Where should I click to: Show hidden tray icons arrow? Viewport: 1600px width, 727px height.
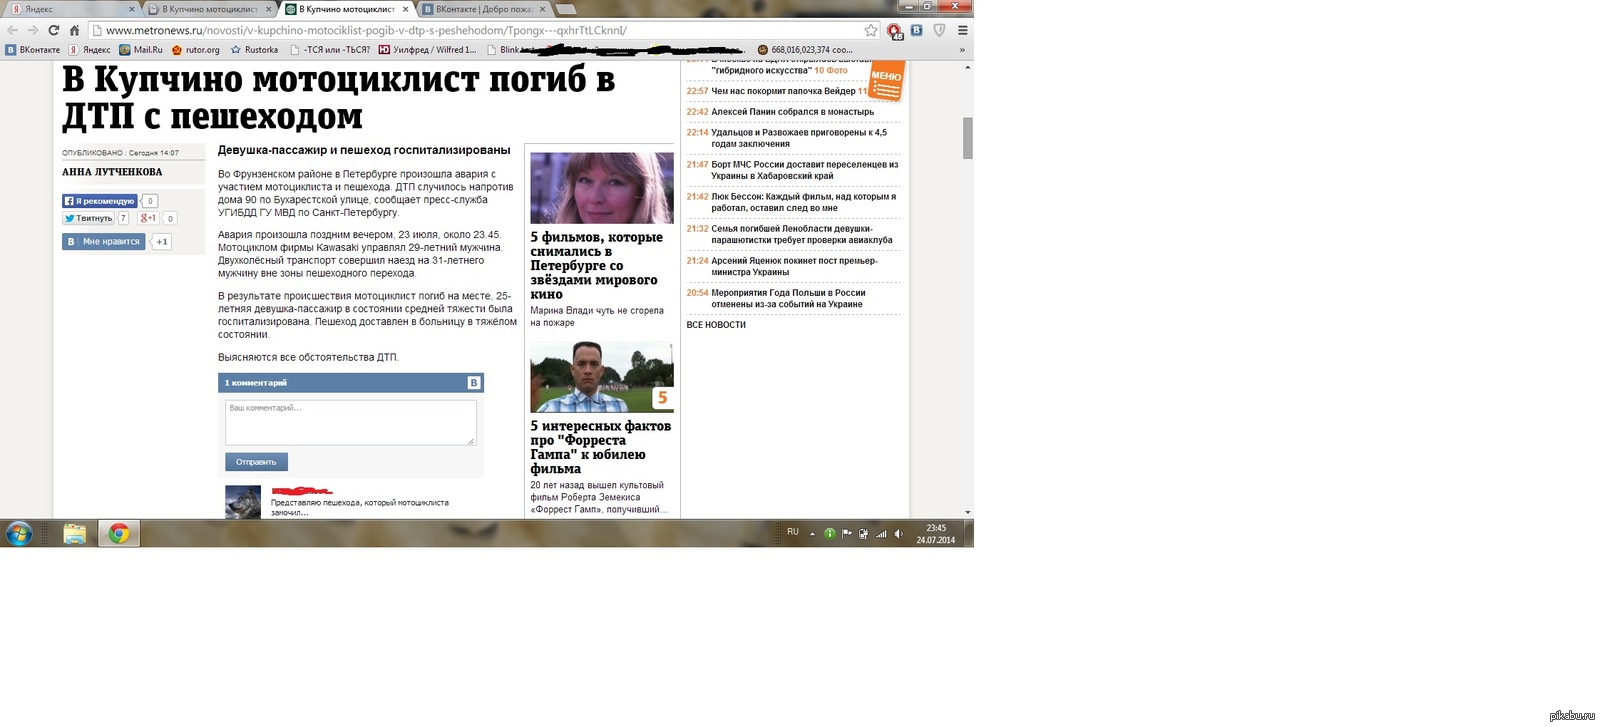[812, 534]
